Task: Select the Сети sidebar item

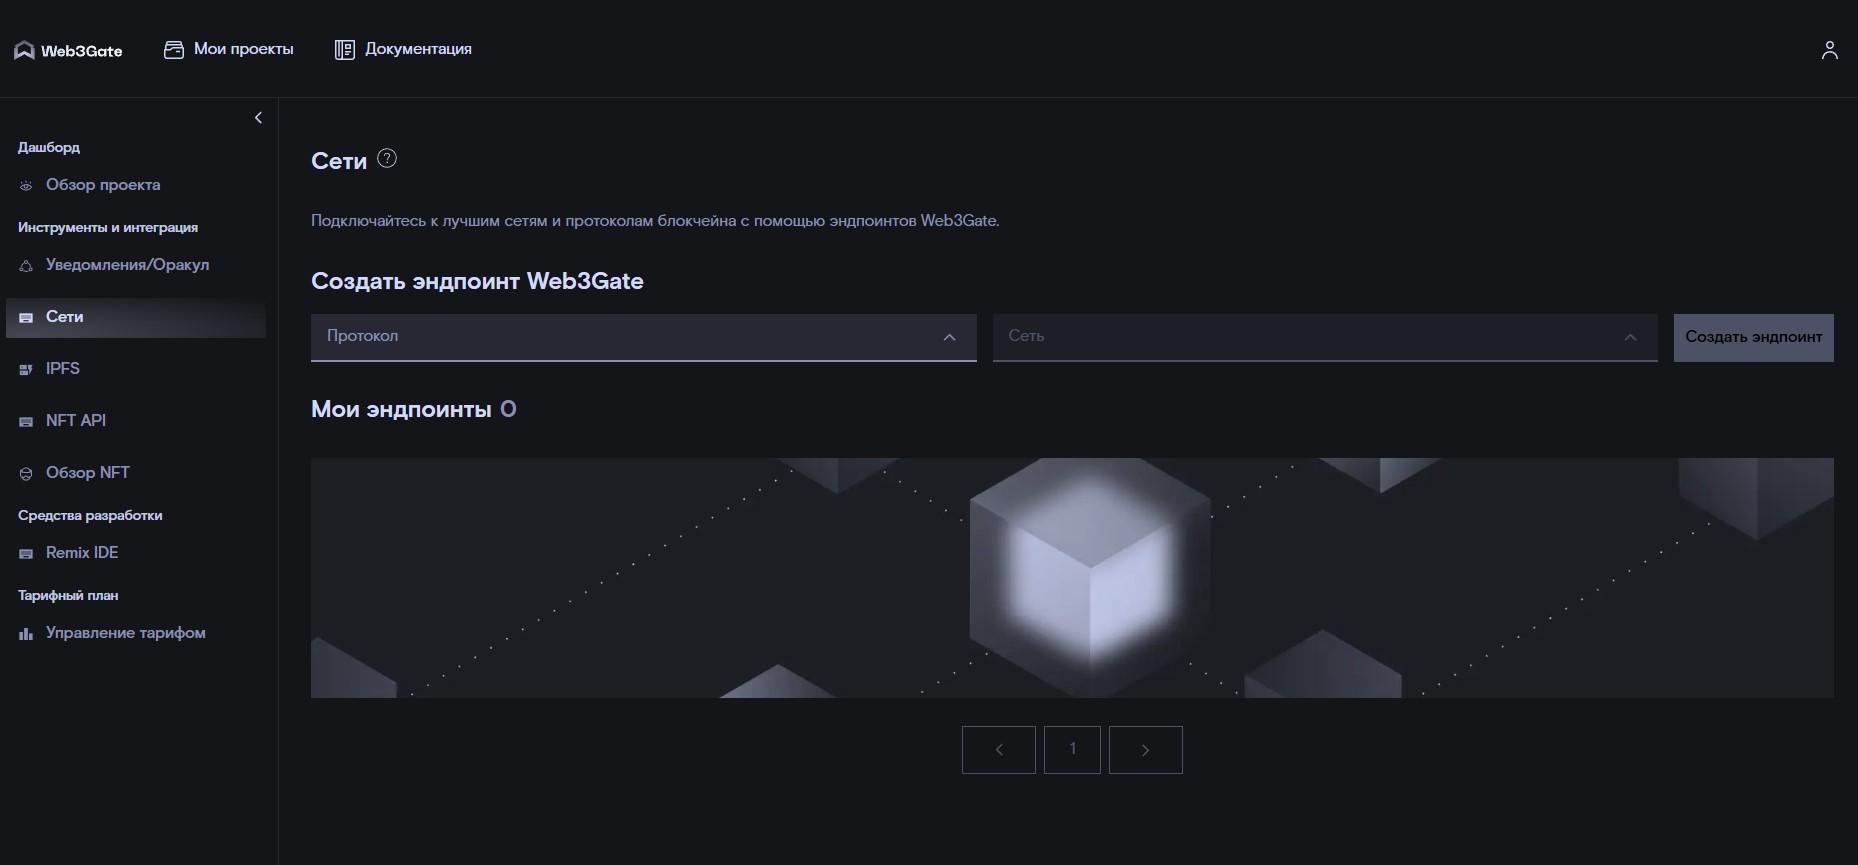Action: [x=136, y=317]
